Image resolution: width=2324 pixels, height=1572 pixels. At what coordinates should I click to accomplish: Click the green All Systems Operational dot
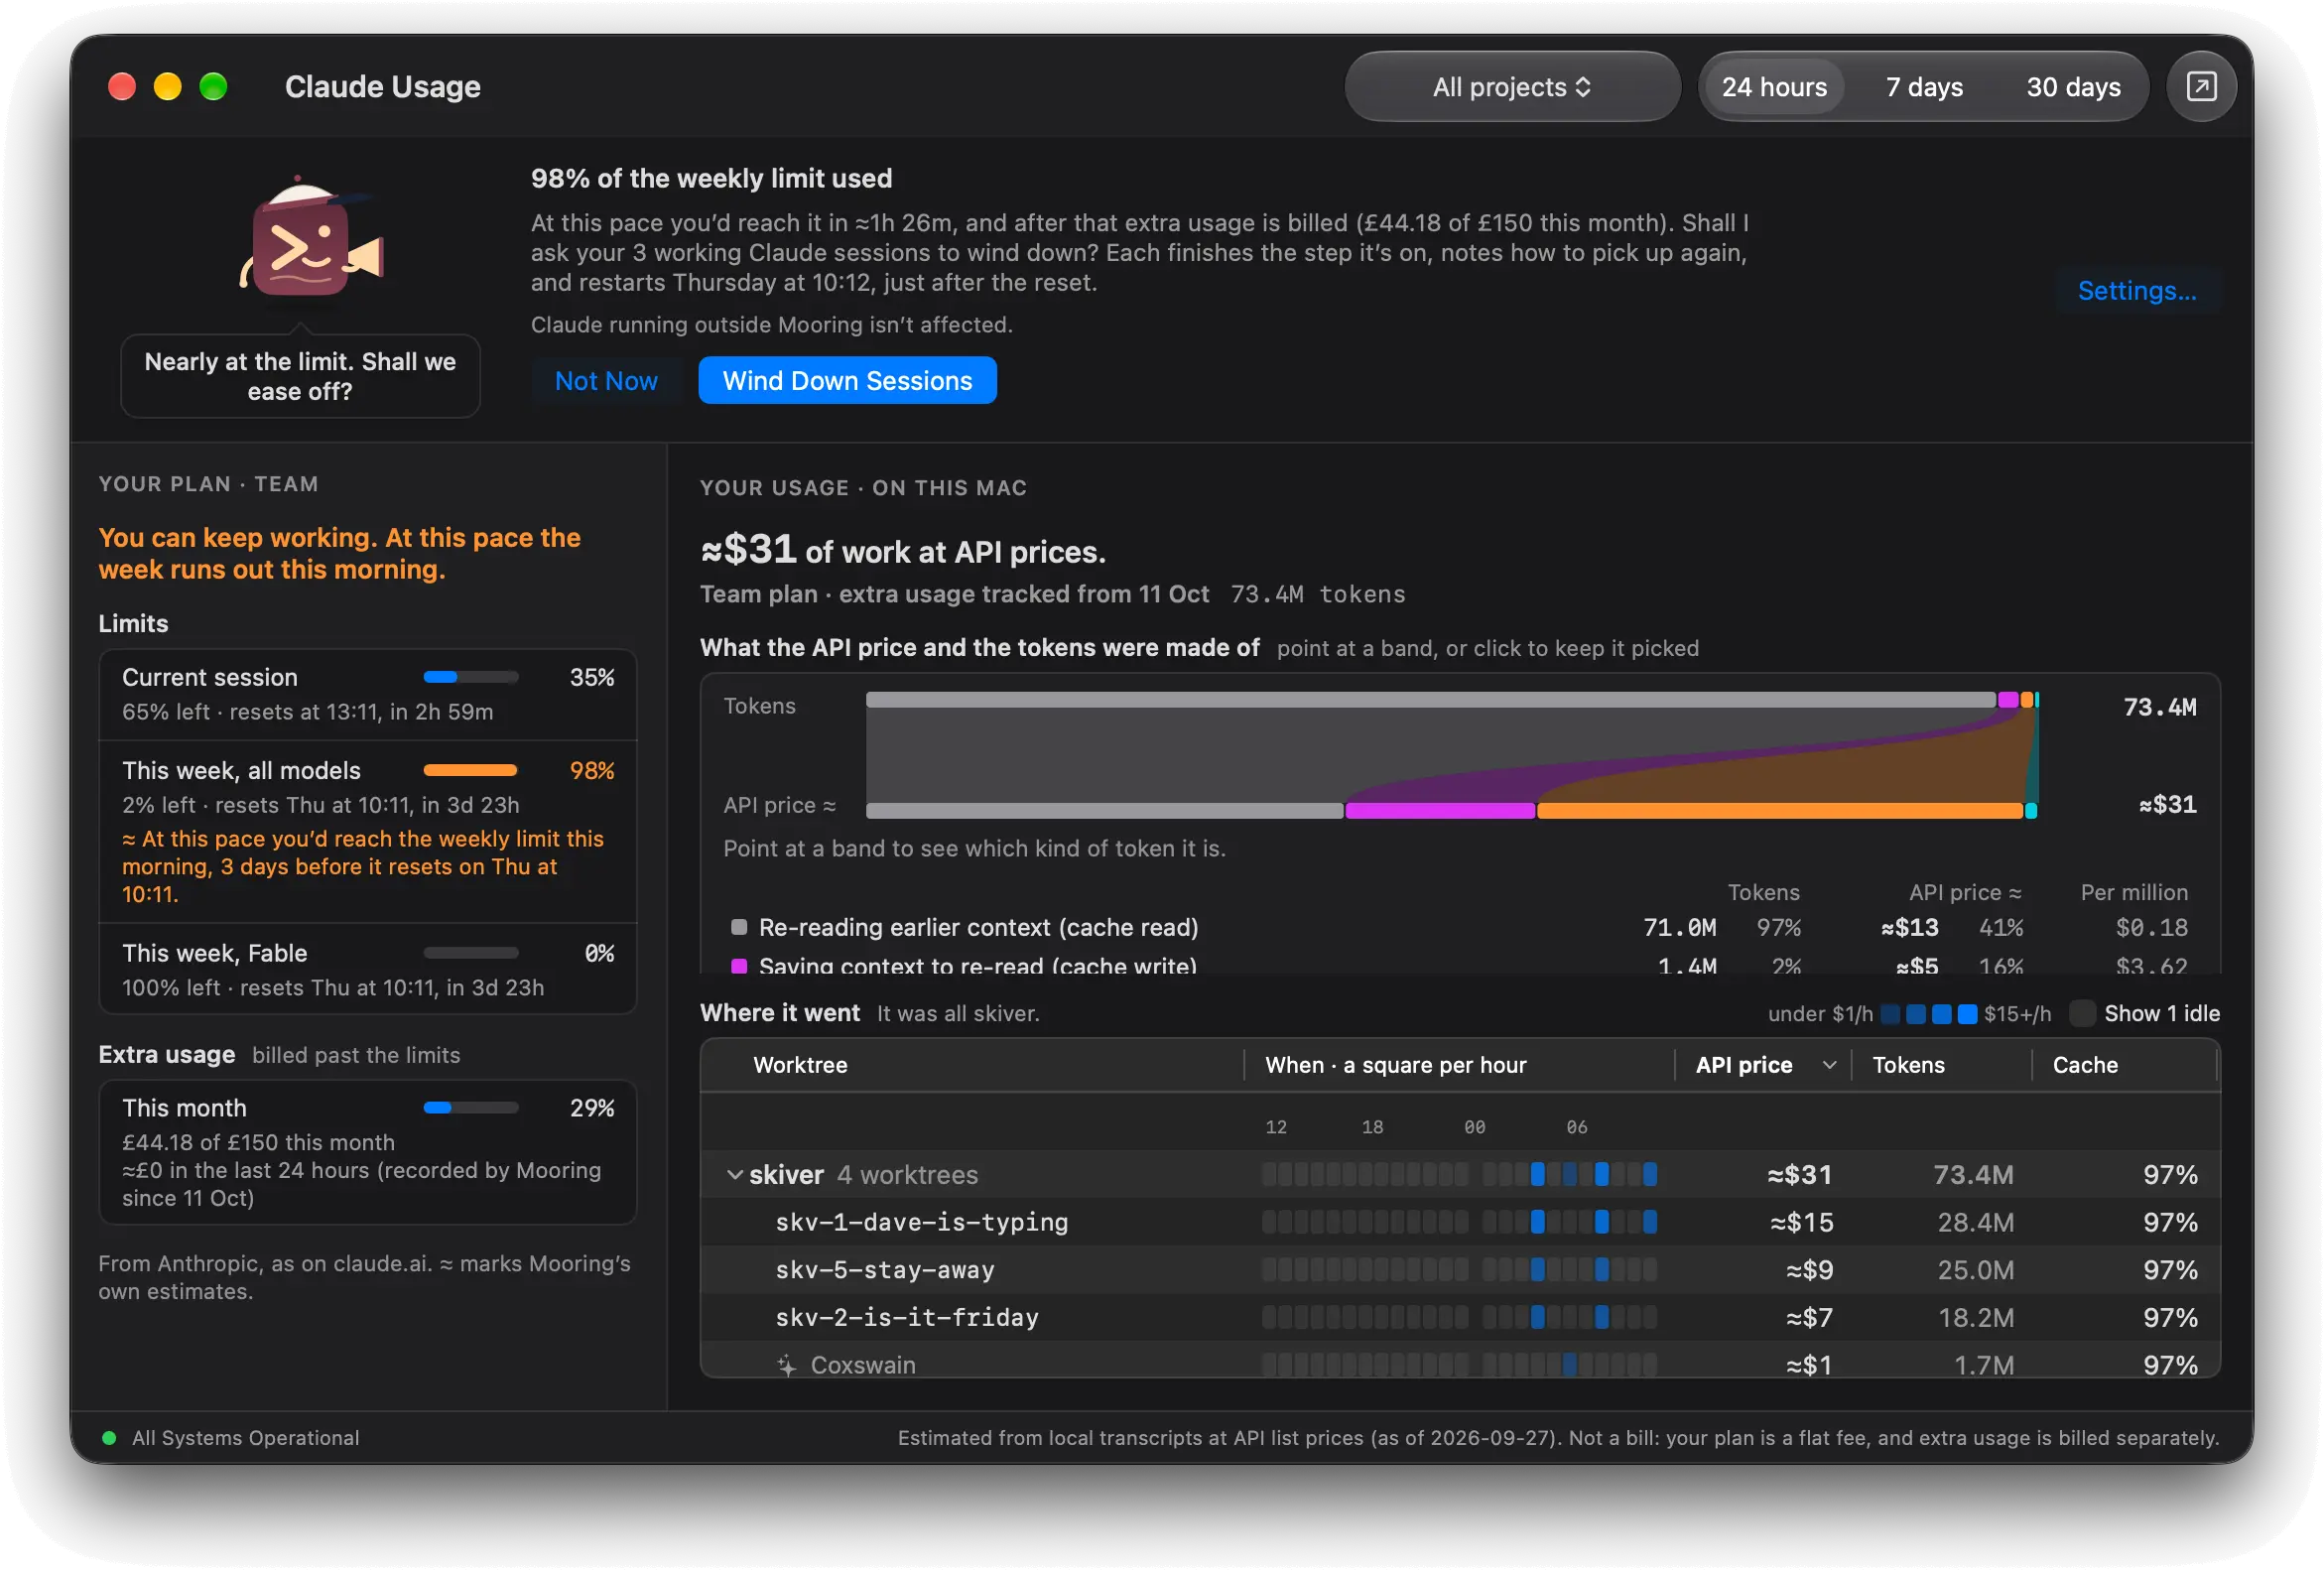click(x=109, y=1438)
